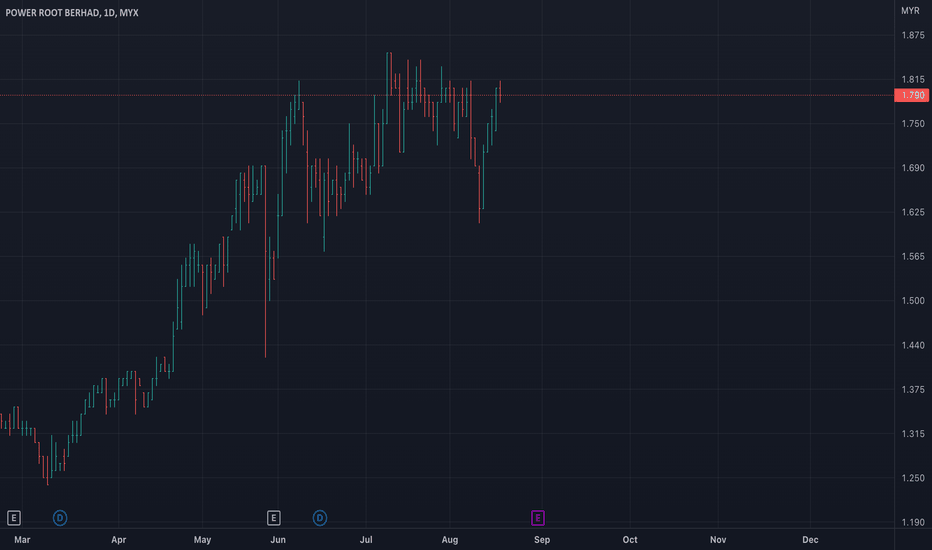Viewport: 932px width, 550px height.
Task: Click the earnings E marker near June
Action: 273,518
